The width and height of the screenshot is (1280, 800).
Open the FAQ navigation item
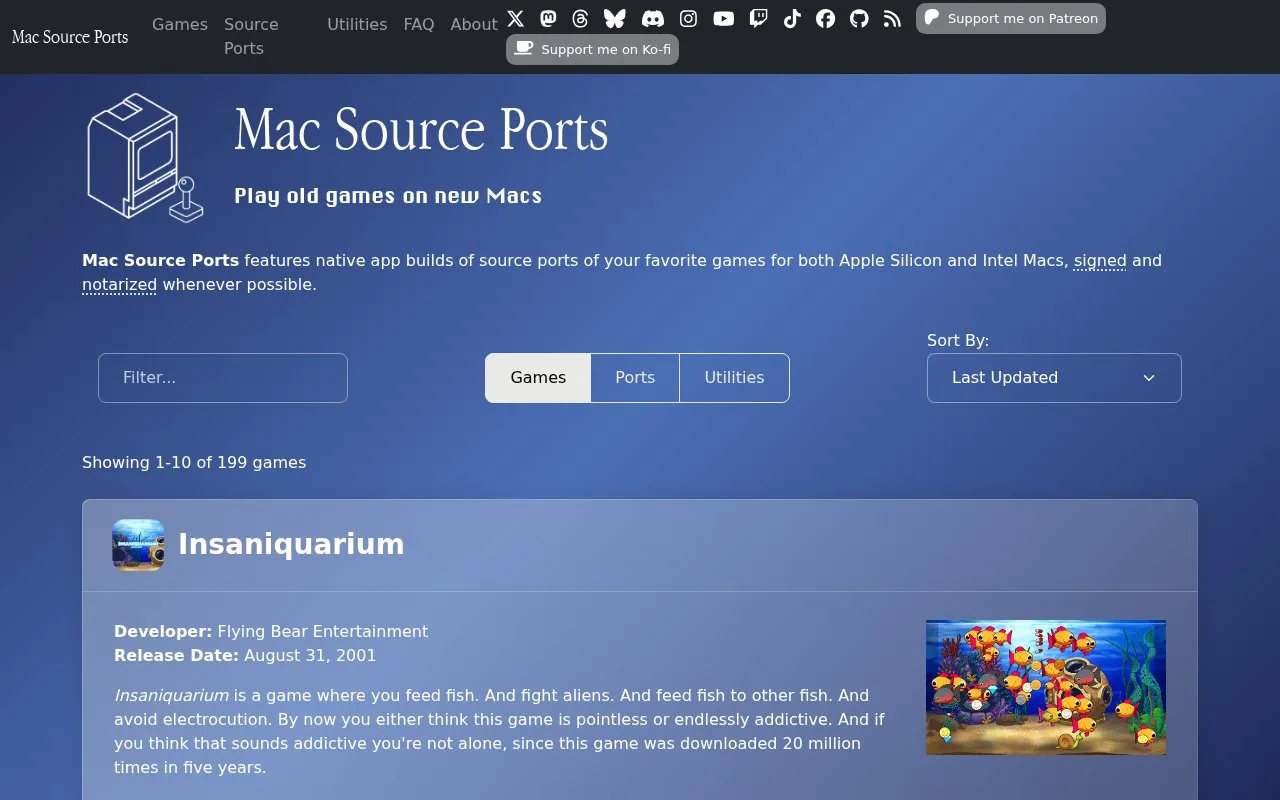tap(419, 24)
